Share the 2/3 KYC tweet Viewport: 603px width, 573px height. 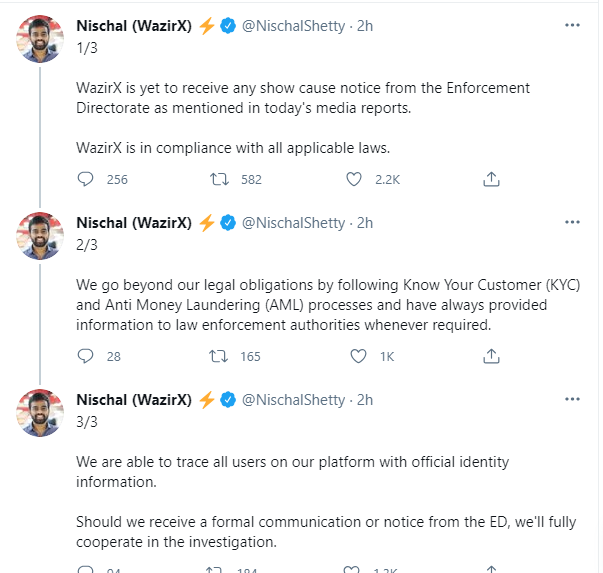pyautogui.click(x=491, y=356)
